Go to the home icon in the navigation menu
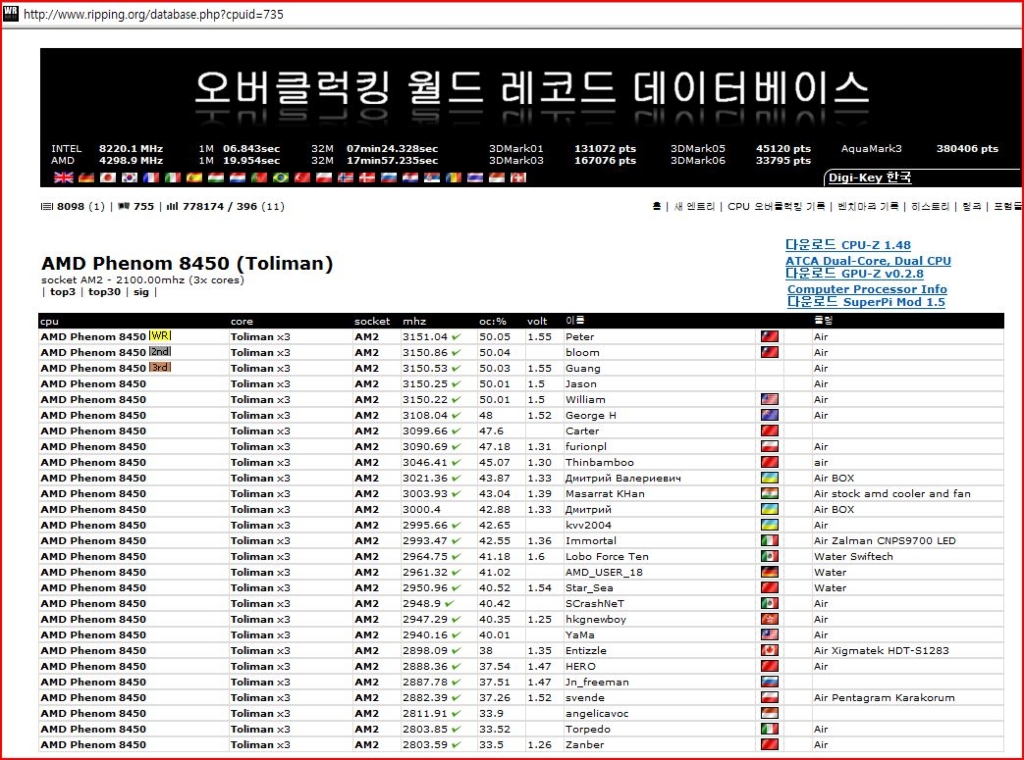The width and height of the screenshot is (1024, 760). 656,206
